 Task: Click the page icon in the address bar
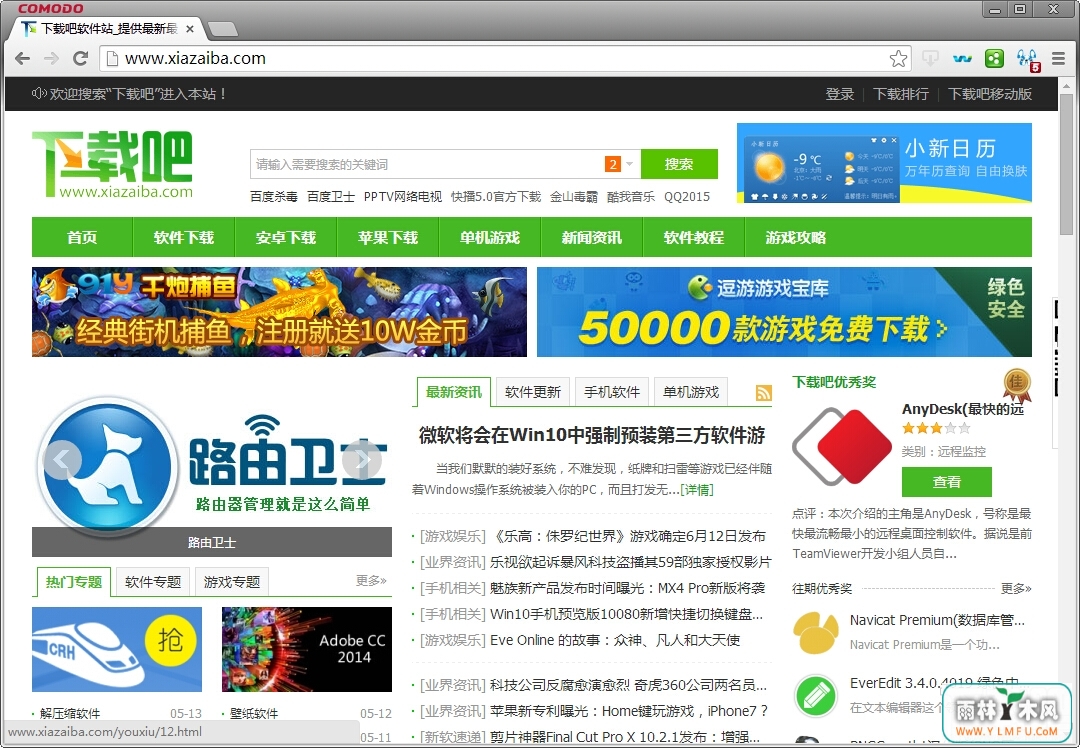112,59
